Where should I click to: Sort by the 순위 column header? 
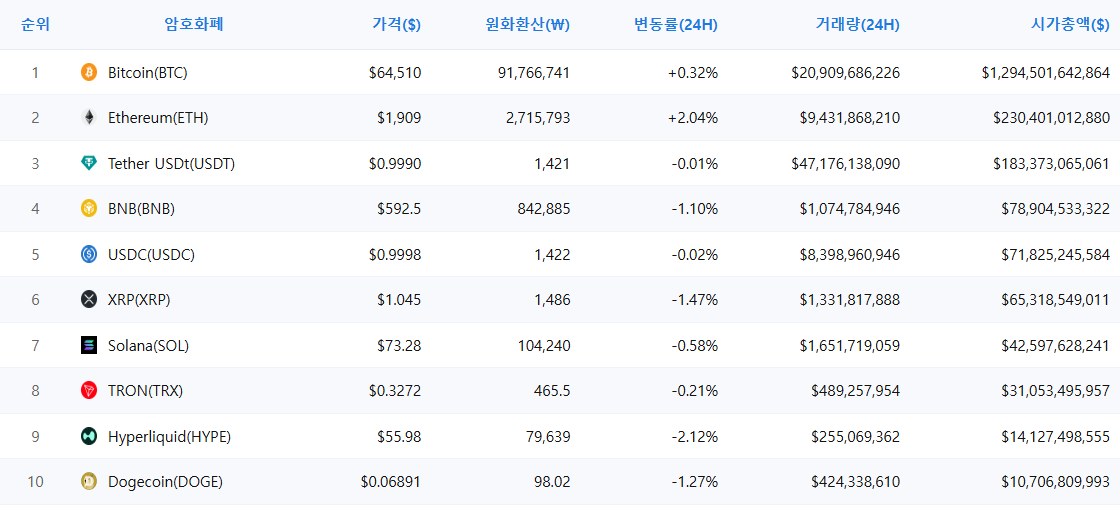pos(36,25)
